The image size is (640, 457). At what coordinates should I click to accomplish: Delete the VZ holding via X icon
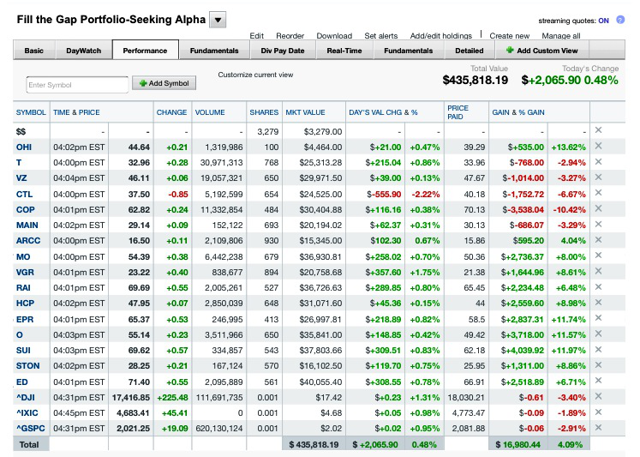point(598,177)
